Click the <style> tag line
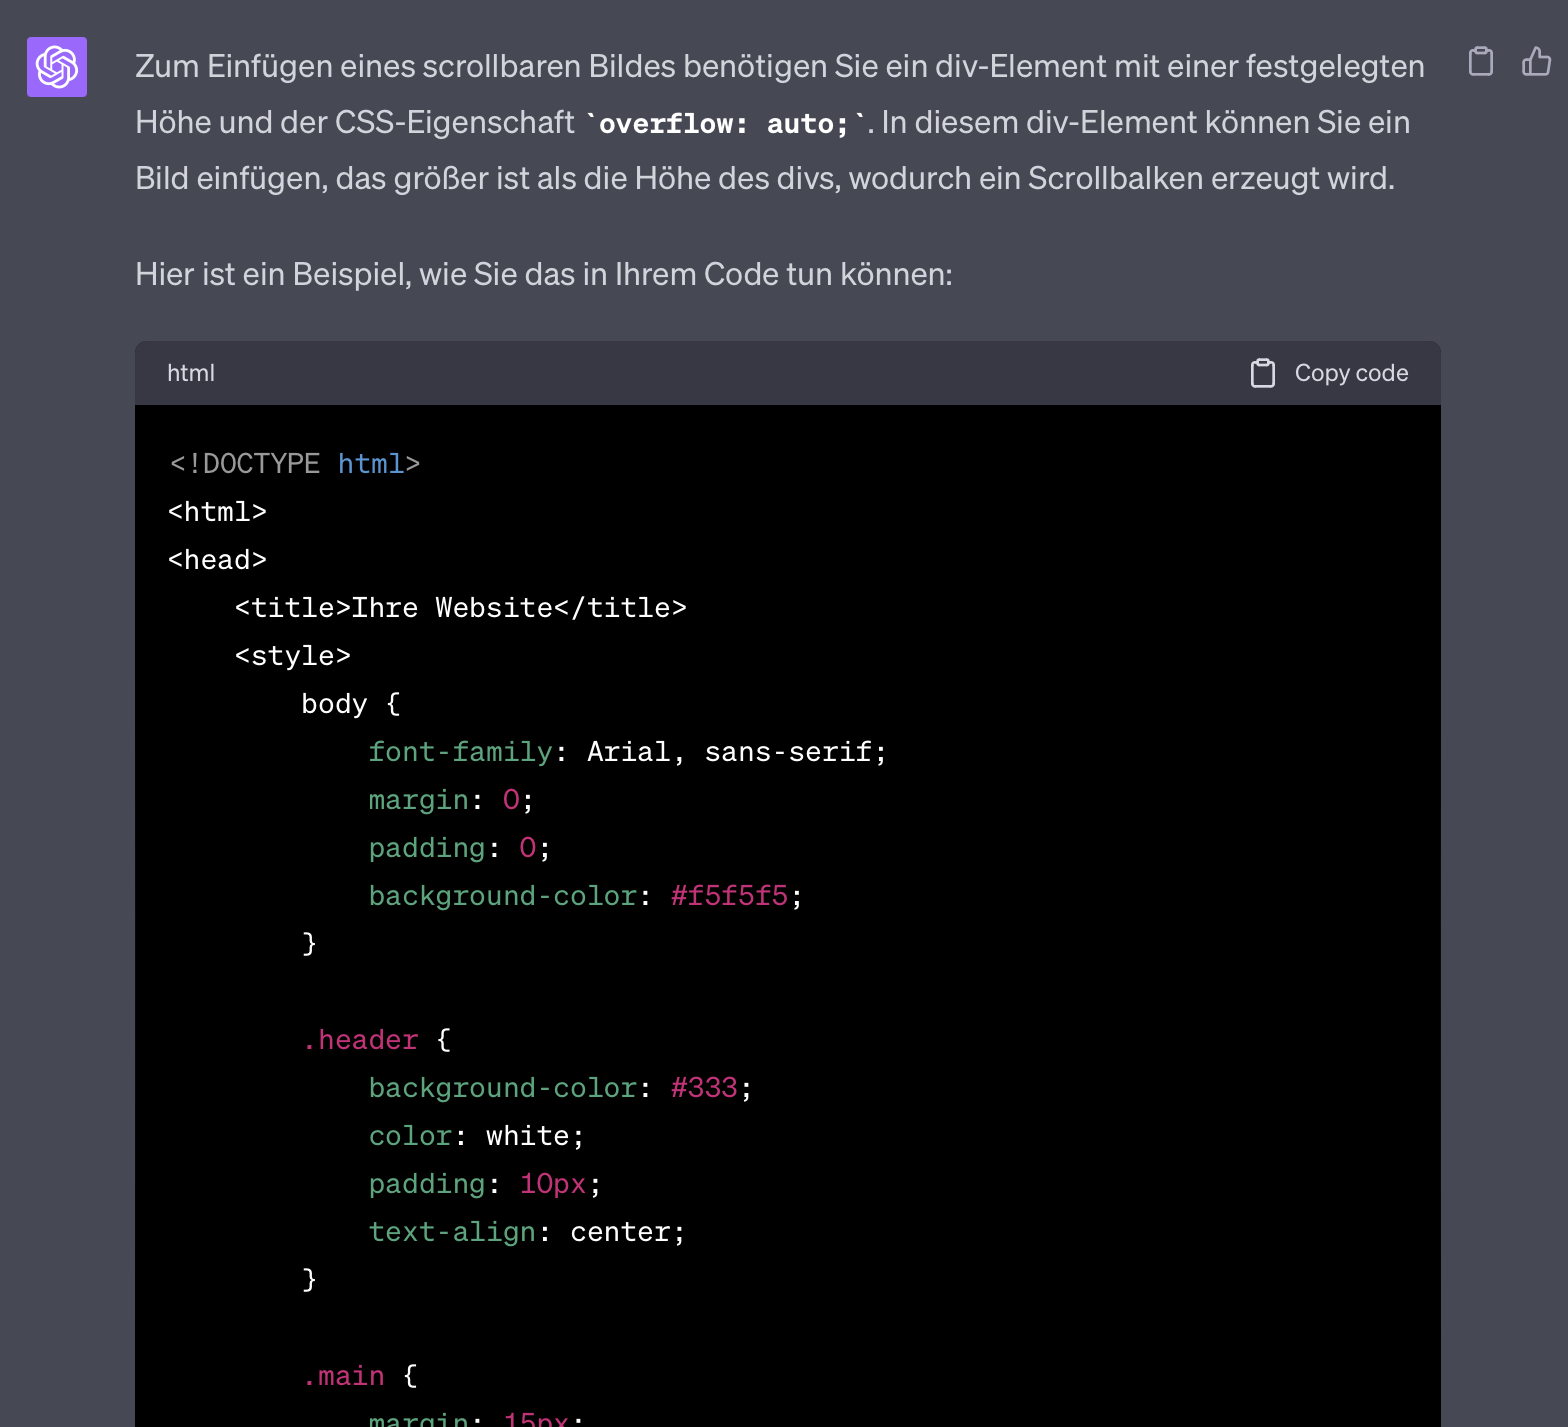 tap(293, 656)
